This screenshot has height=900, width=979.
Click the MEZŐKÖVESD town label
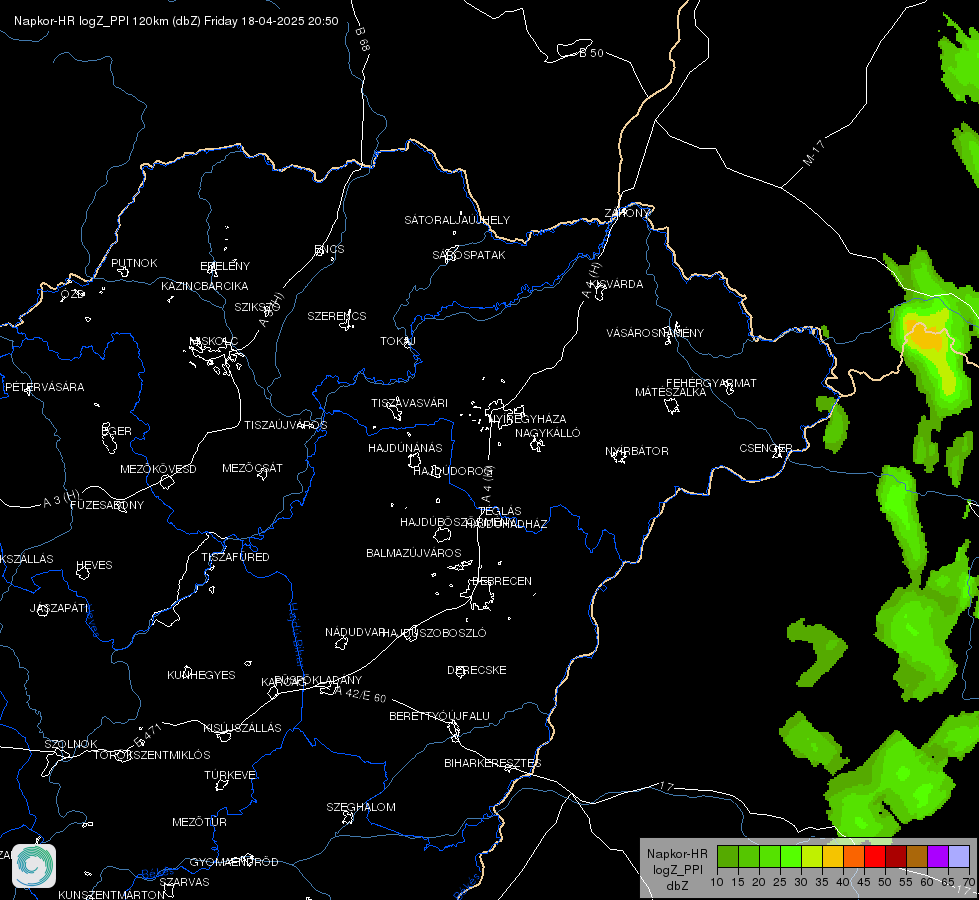(x=158, y=469)
